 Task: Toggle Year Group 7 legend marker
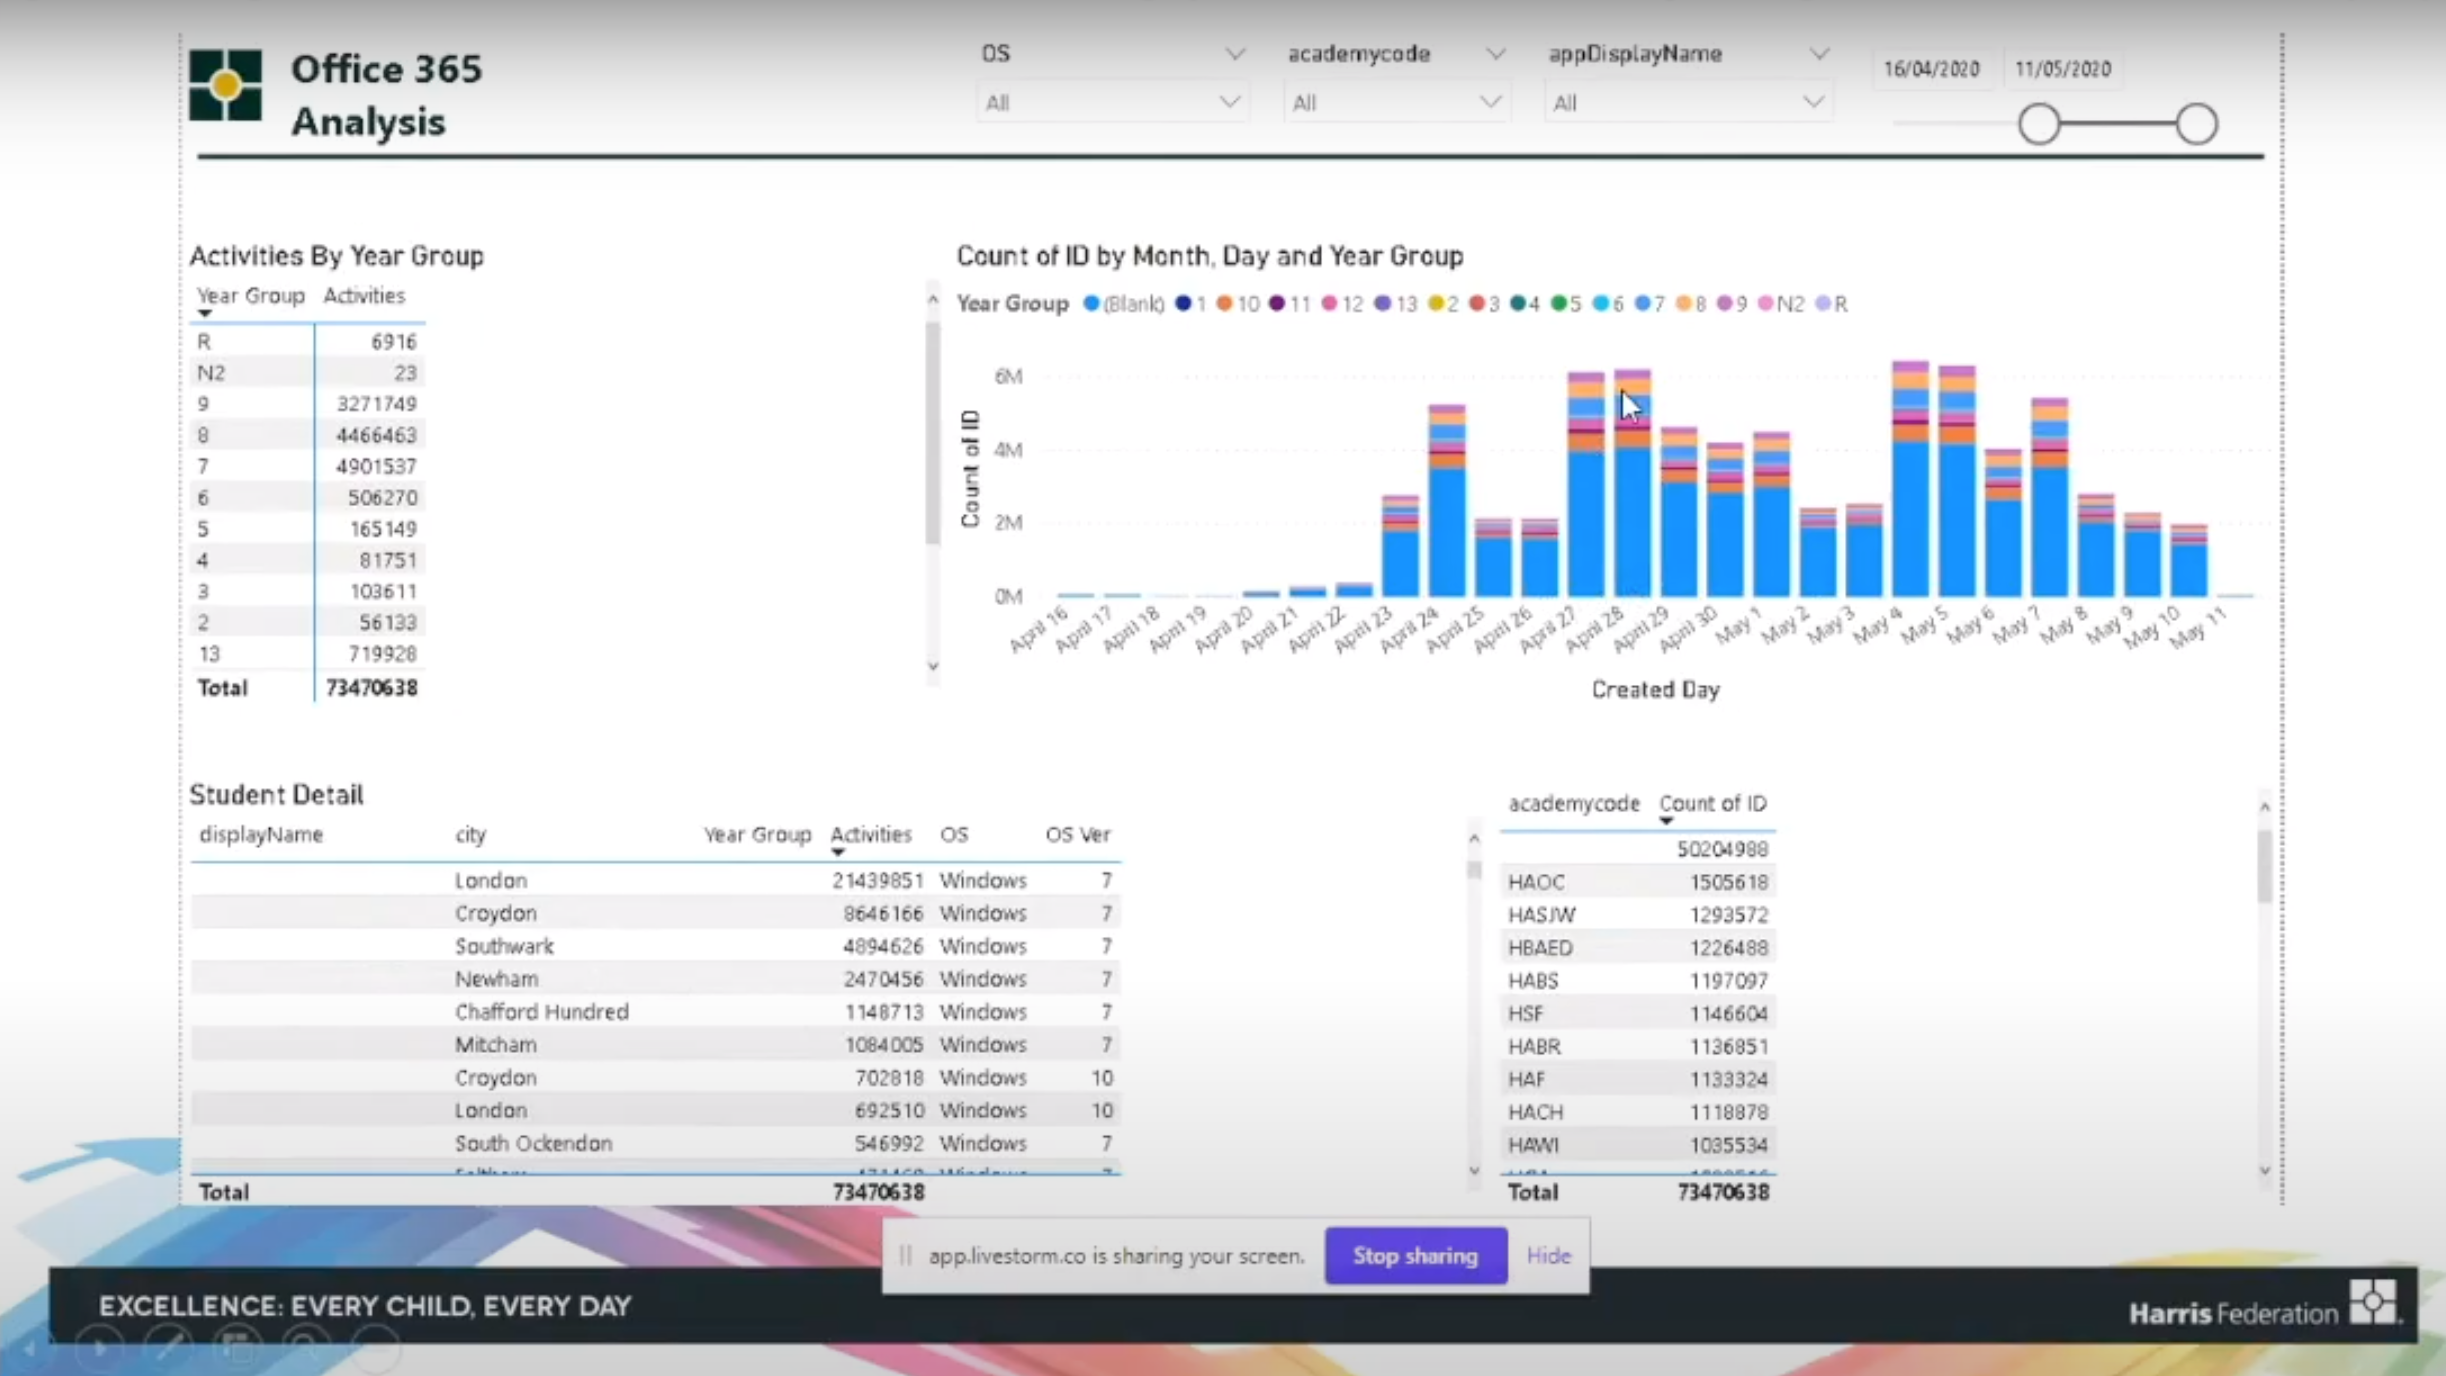point(1642,304)
